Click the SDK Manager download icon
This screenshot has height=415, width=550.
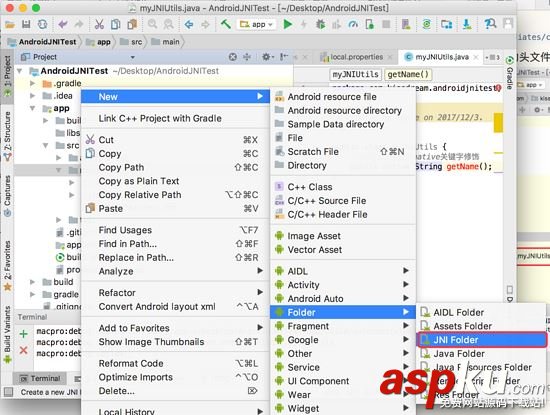tap(467, 24)
